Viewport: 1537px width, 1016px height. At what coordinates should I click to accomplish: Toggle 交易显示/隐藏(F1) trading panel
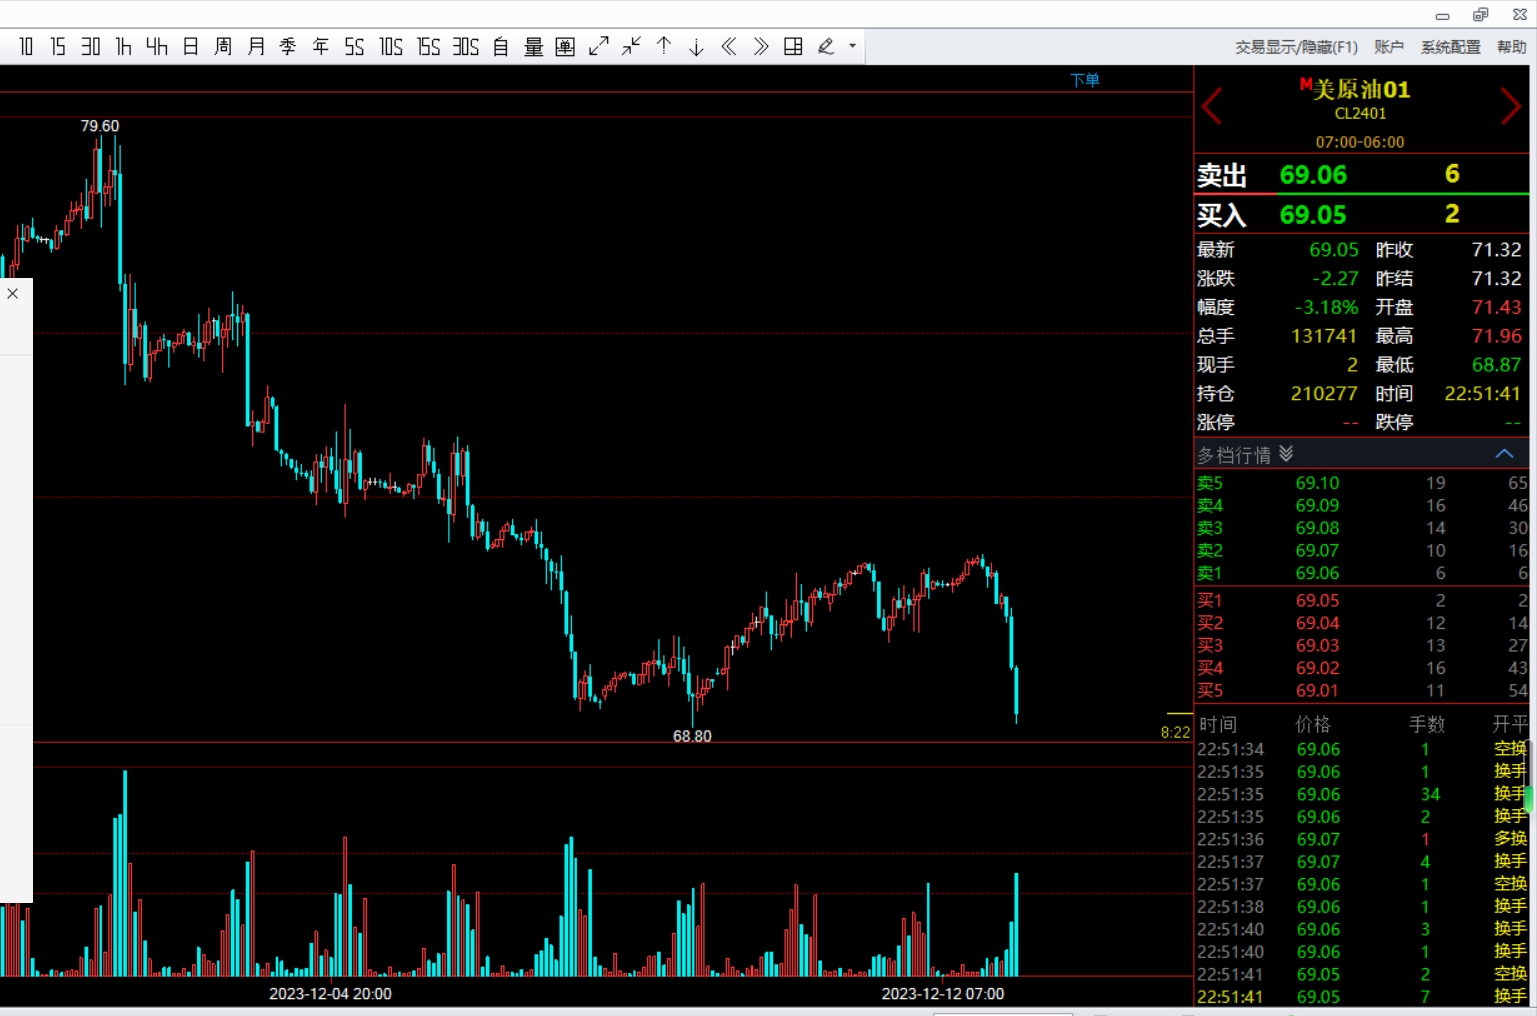click(x=1296, y=47)
